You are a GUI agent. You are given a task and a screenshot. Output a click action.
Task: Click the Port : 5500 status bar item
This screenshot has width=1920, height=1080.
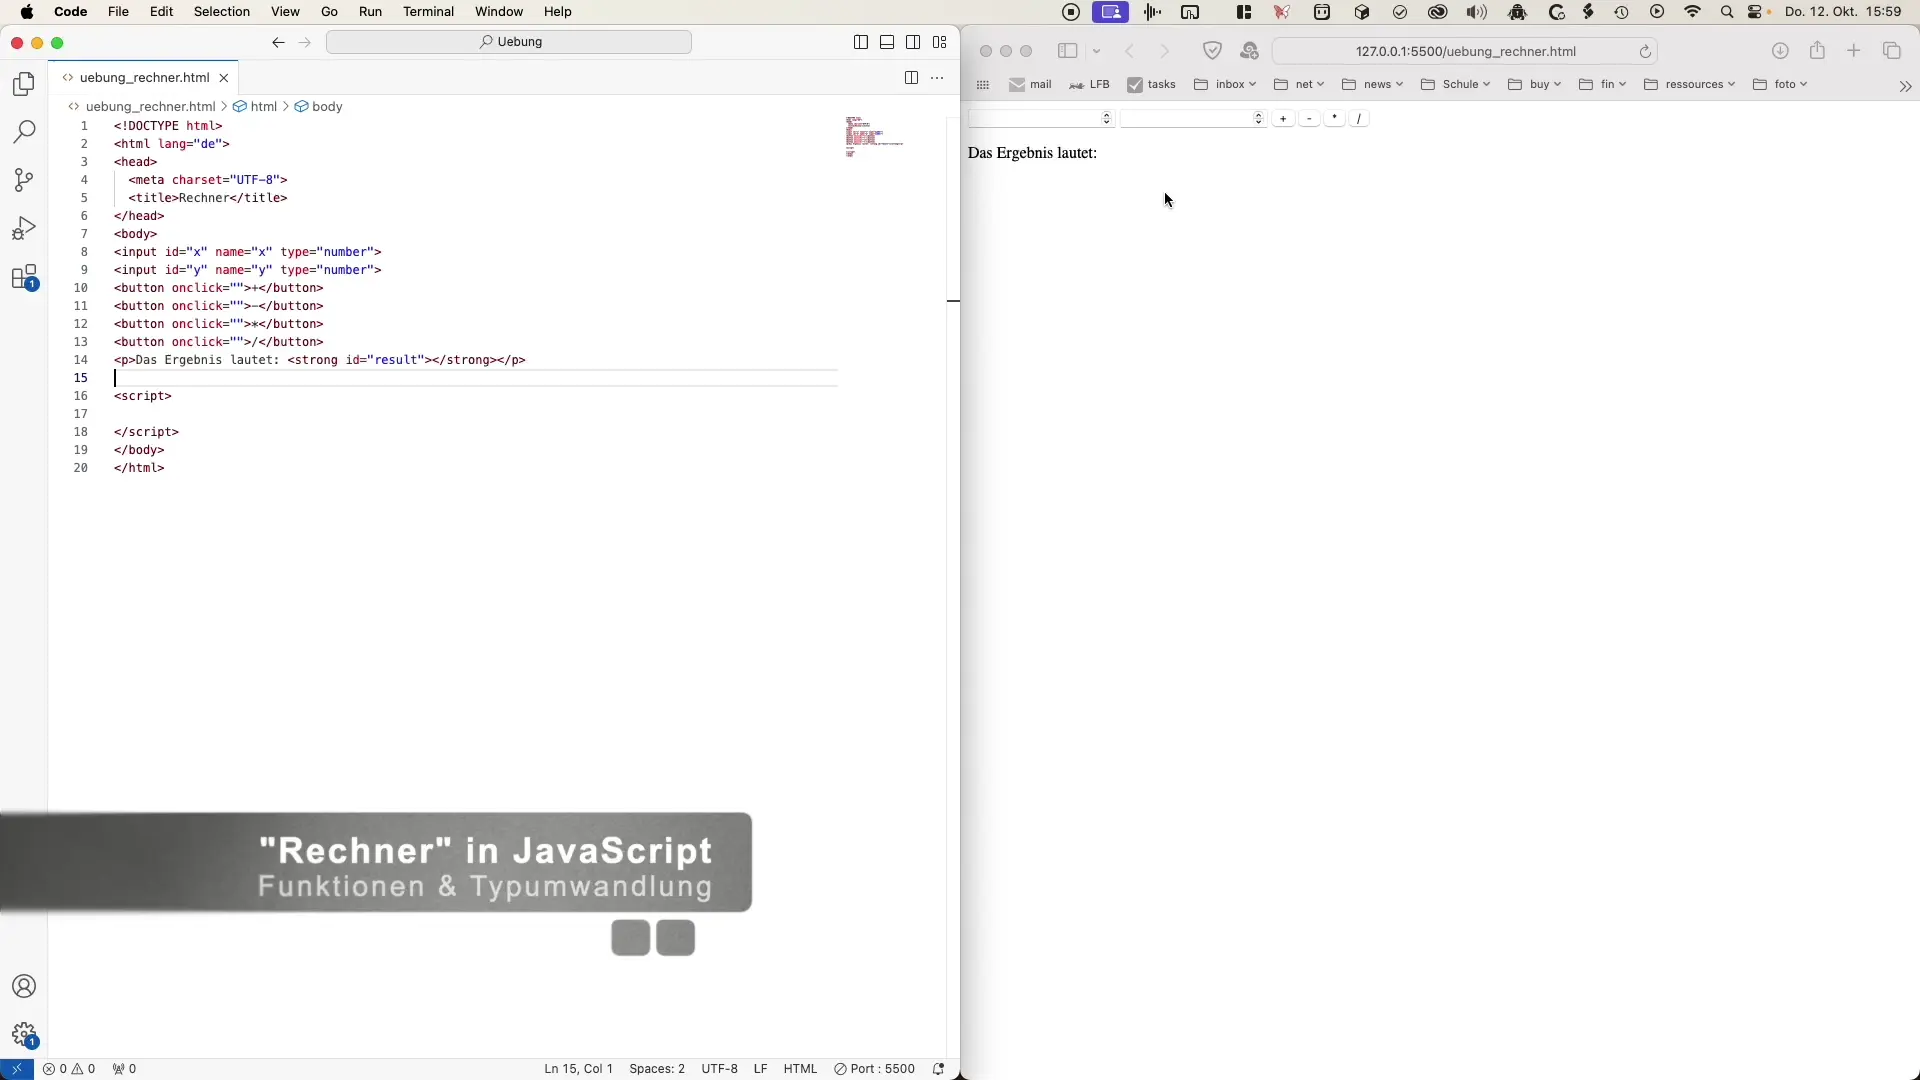[875, 1069]
